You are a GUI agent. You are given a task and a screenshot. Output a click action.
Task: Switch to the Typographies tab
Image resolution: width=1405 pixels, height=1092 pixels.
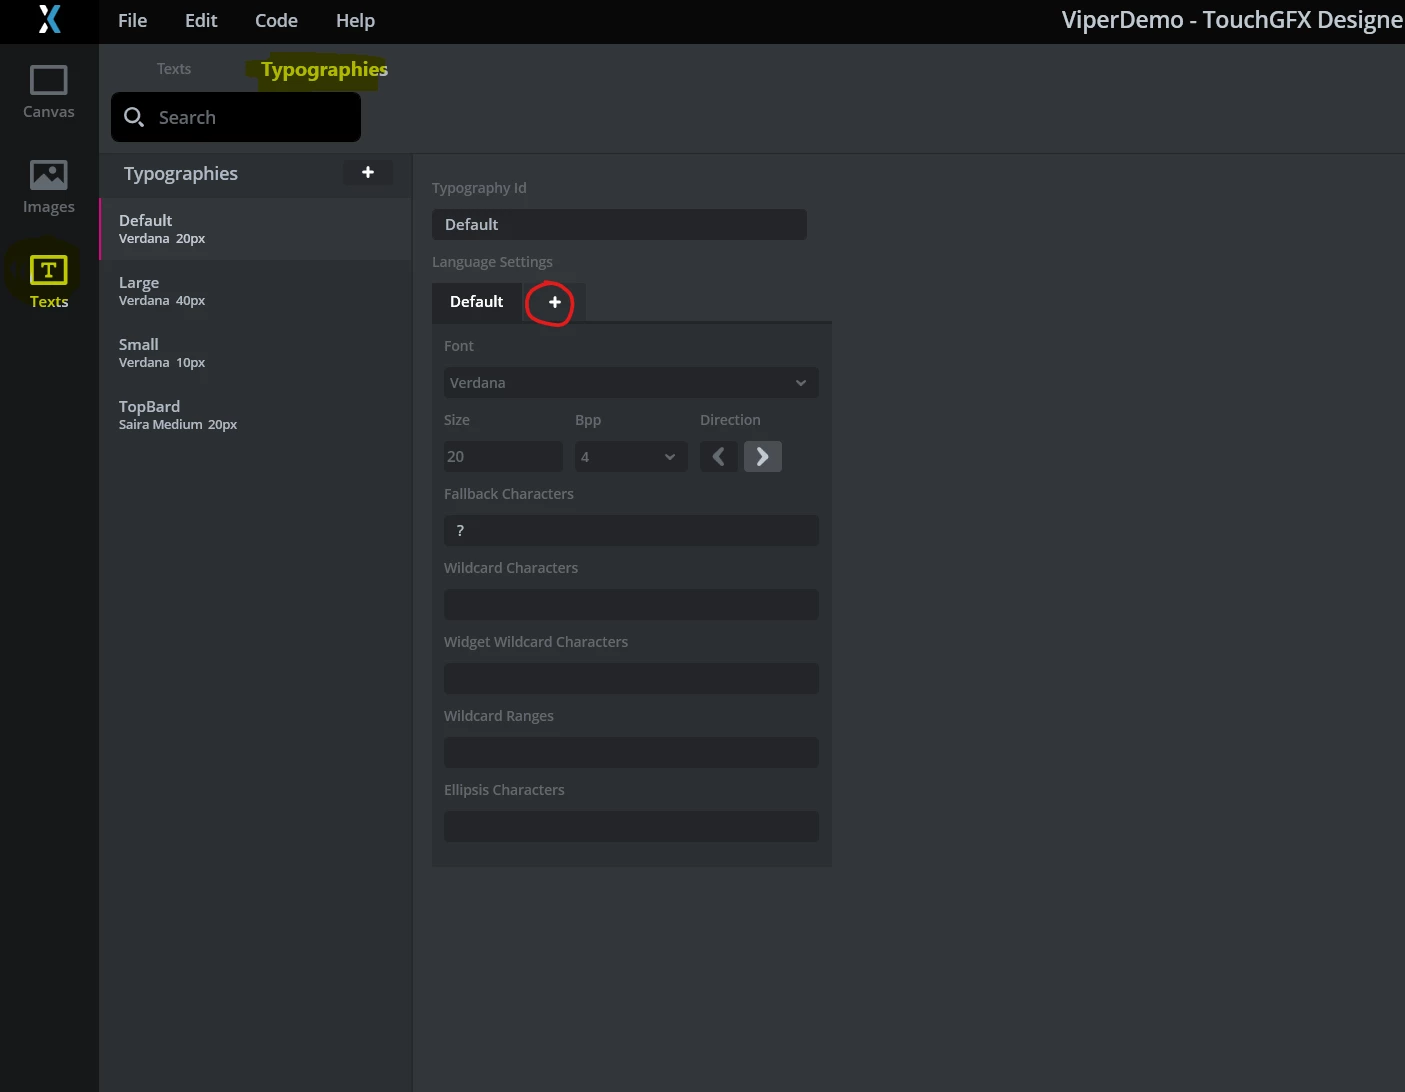[324, 69]
